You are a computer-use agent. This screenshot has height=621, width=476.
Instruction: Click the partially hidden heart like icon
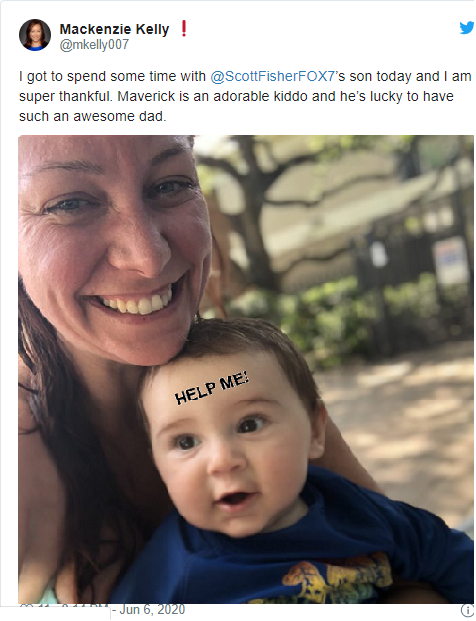point(24,607)
